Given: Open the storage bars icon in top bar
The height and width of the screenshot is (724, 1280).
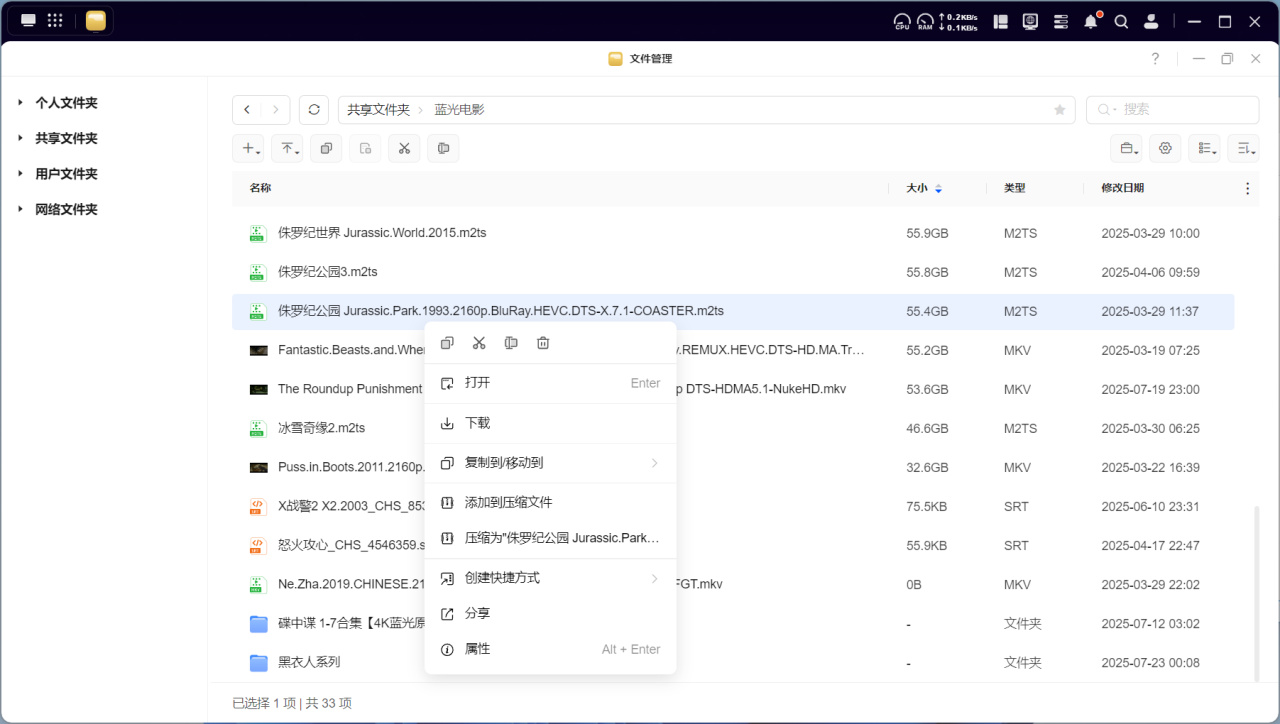Looking at the screenshot, I should point(1061,21).
